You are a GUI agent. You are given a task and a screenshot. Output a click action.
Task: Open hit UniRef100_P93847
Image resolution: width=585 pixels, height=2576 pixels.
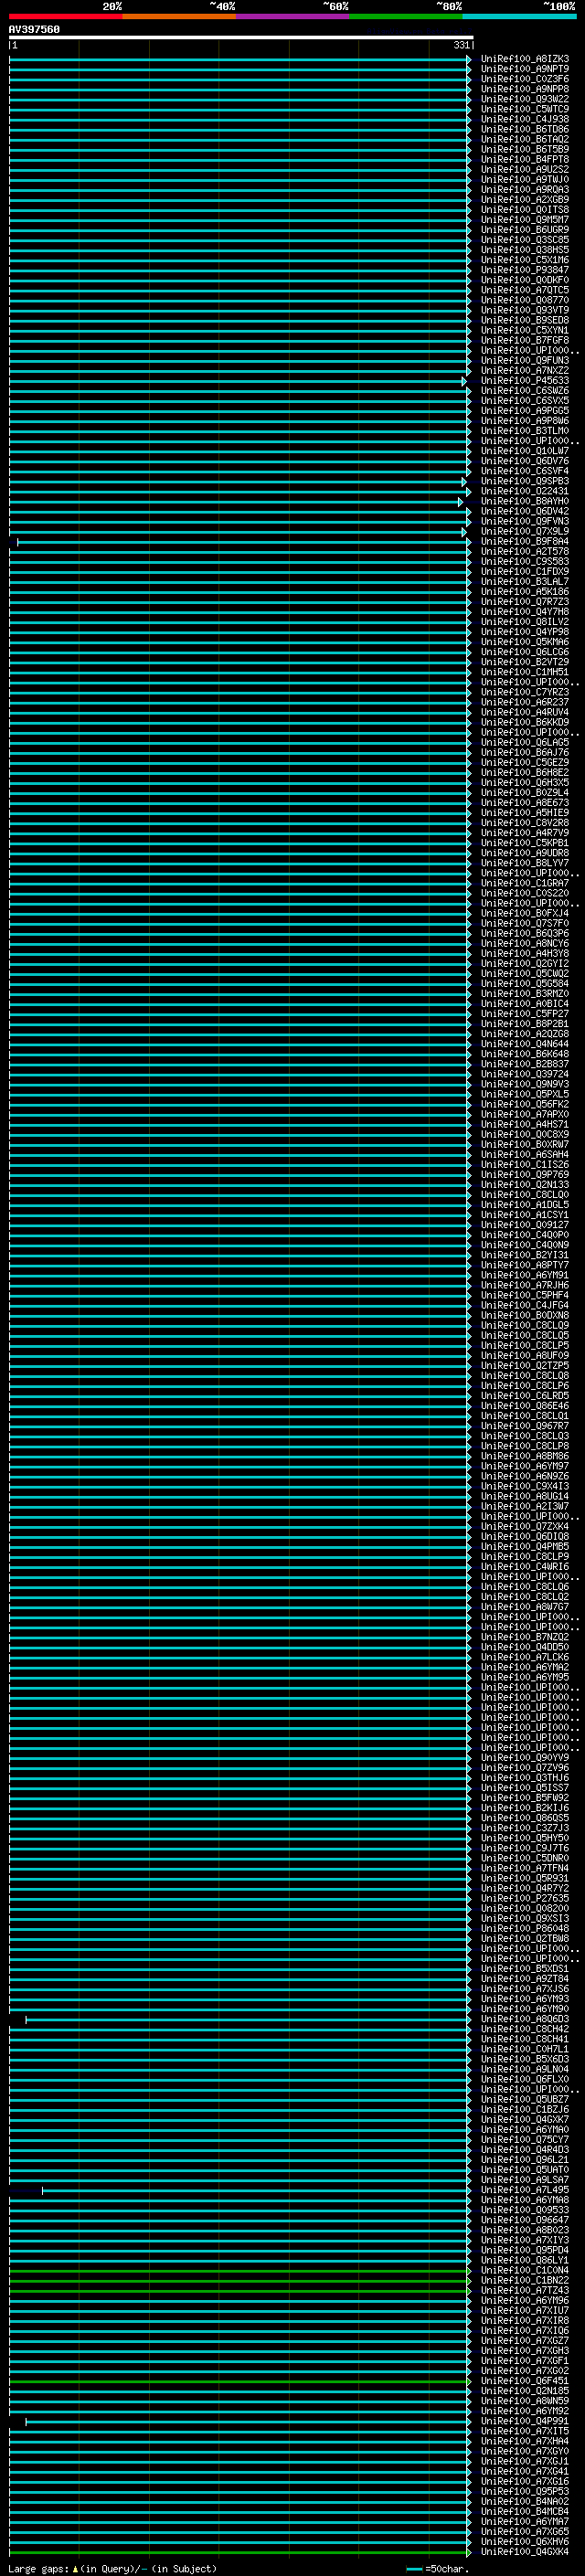[525, 270]
